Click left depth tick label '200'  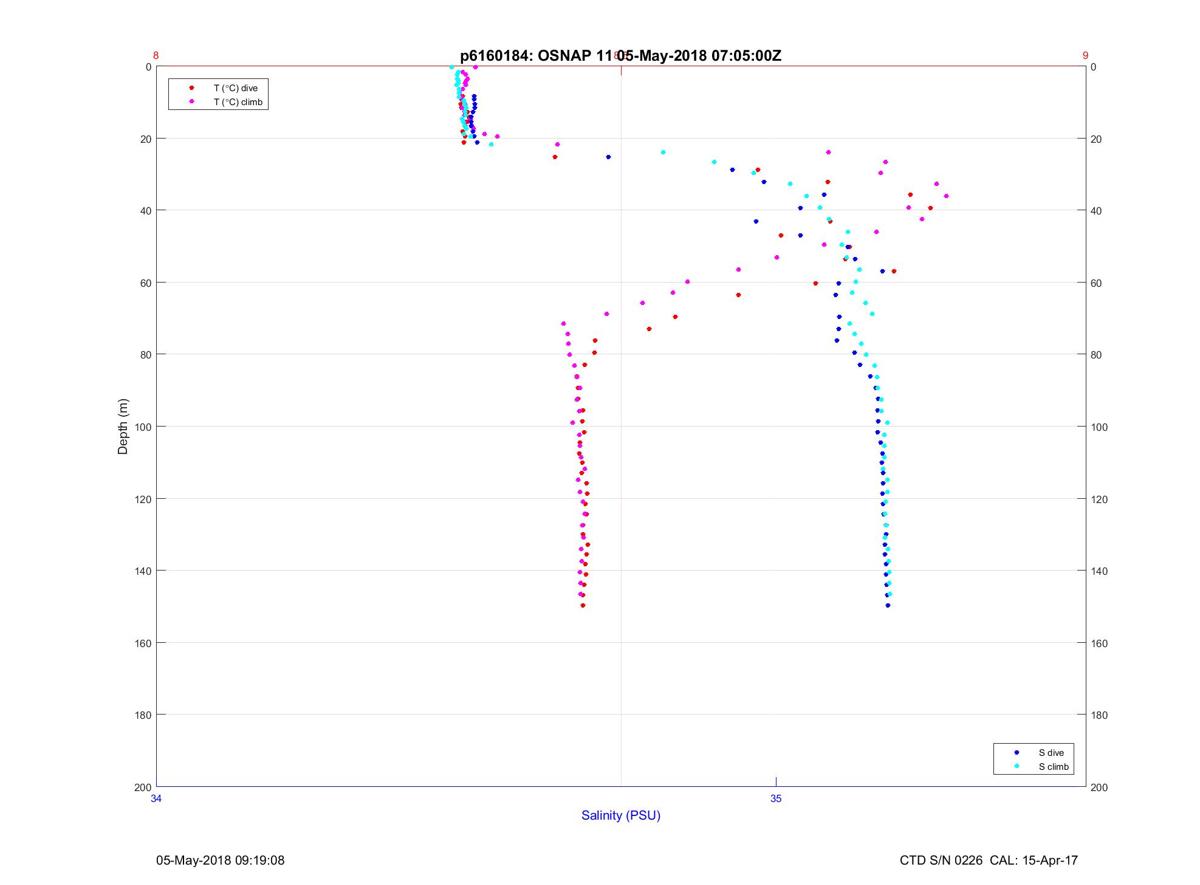pos(141,787)
